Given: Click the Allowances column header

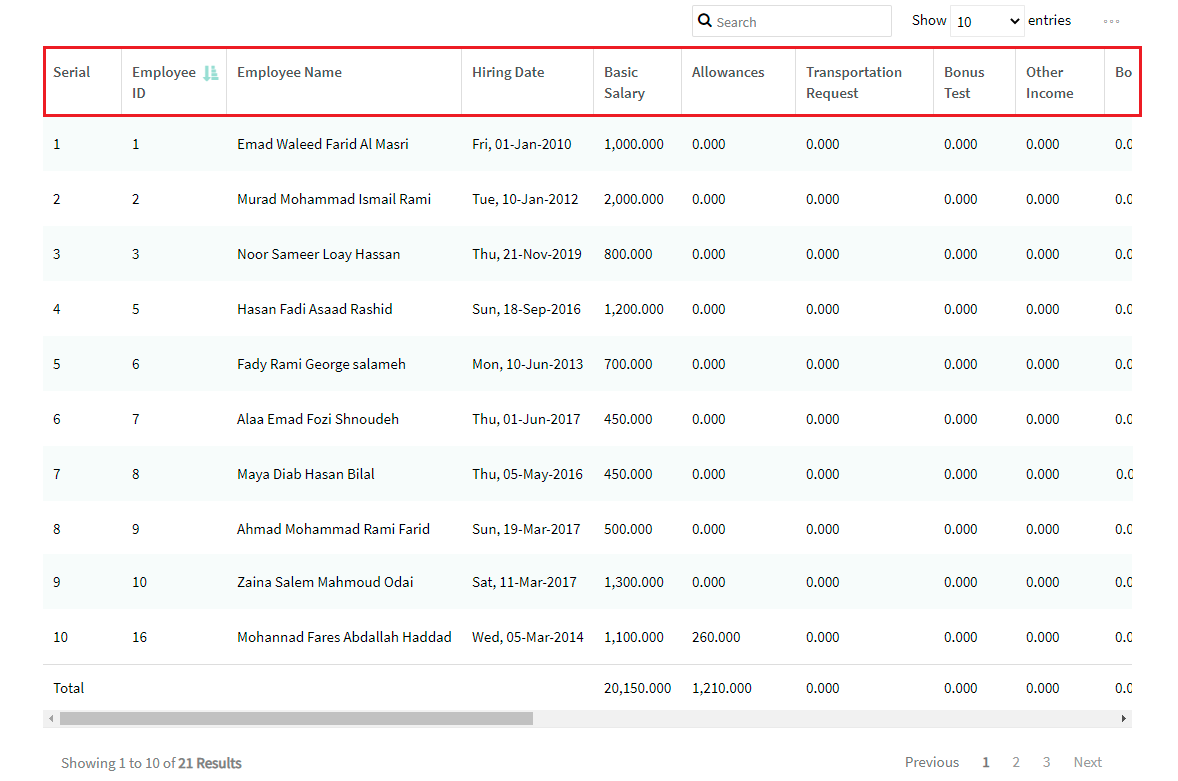Looking at the screenshot, I should (x=728, y=72).
